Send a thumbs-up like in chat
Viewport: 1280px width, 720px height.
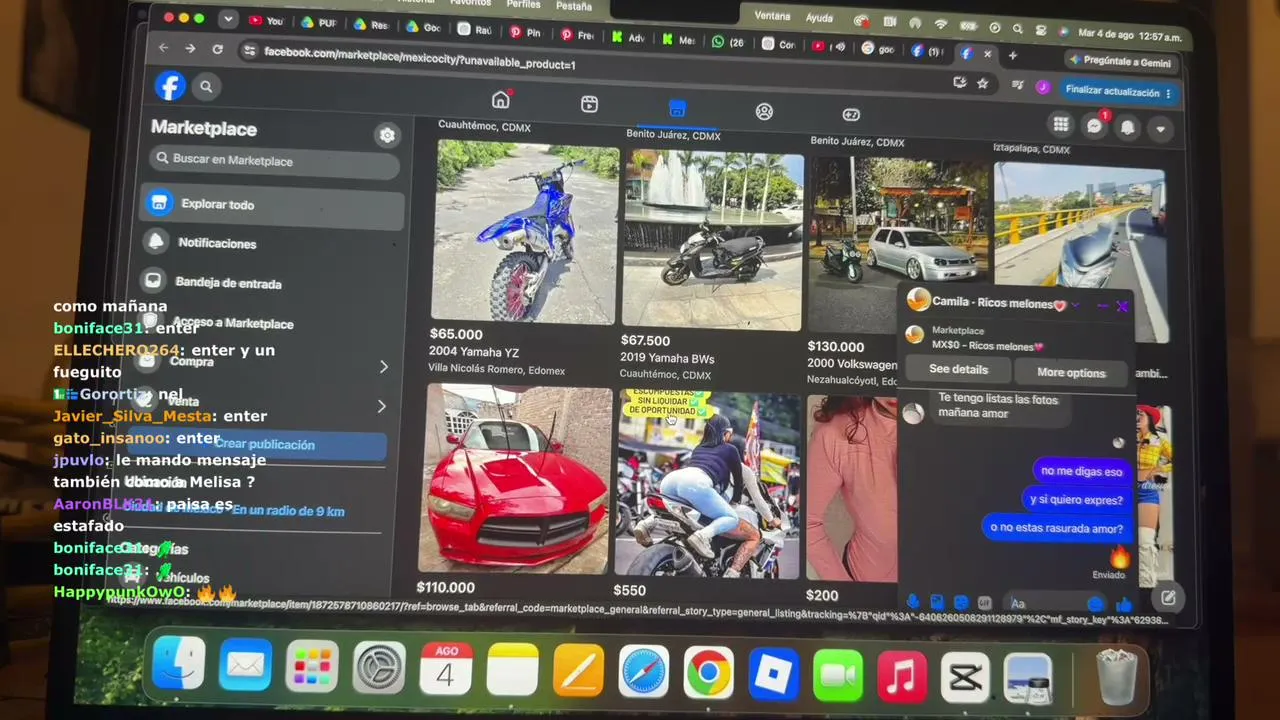pos(1124,604)
